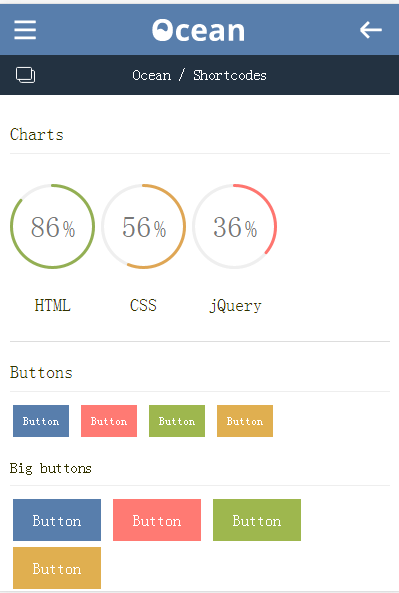Click the small blue Button

41,421
